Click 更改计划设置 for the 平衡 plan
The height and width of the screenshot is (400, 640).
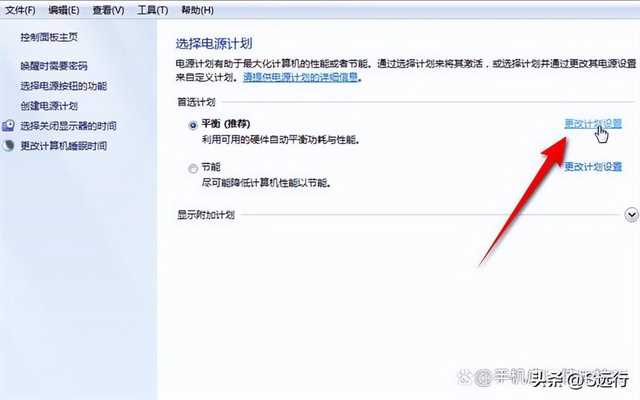point(593,124)
